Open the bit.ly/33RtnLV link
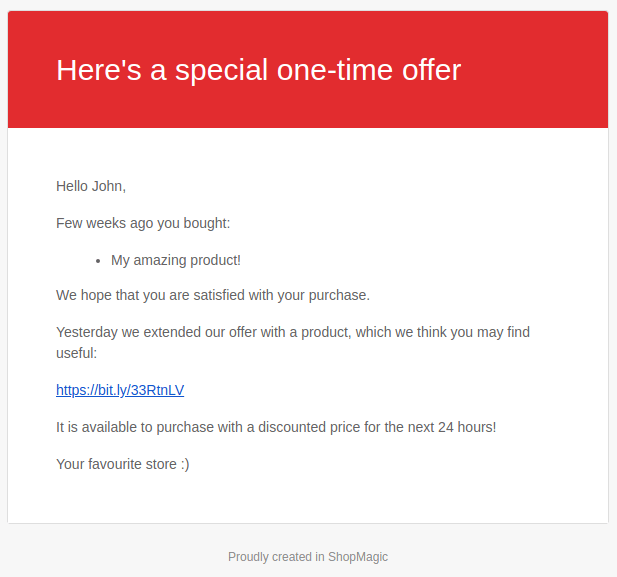Image resolution: width=617 pixels, height=577 pixels. point(120,390)
